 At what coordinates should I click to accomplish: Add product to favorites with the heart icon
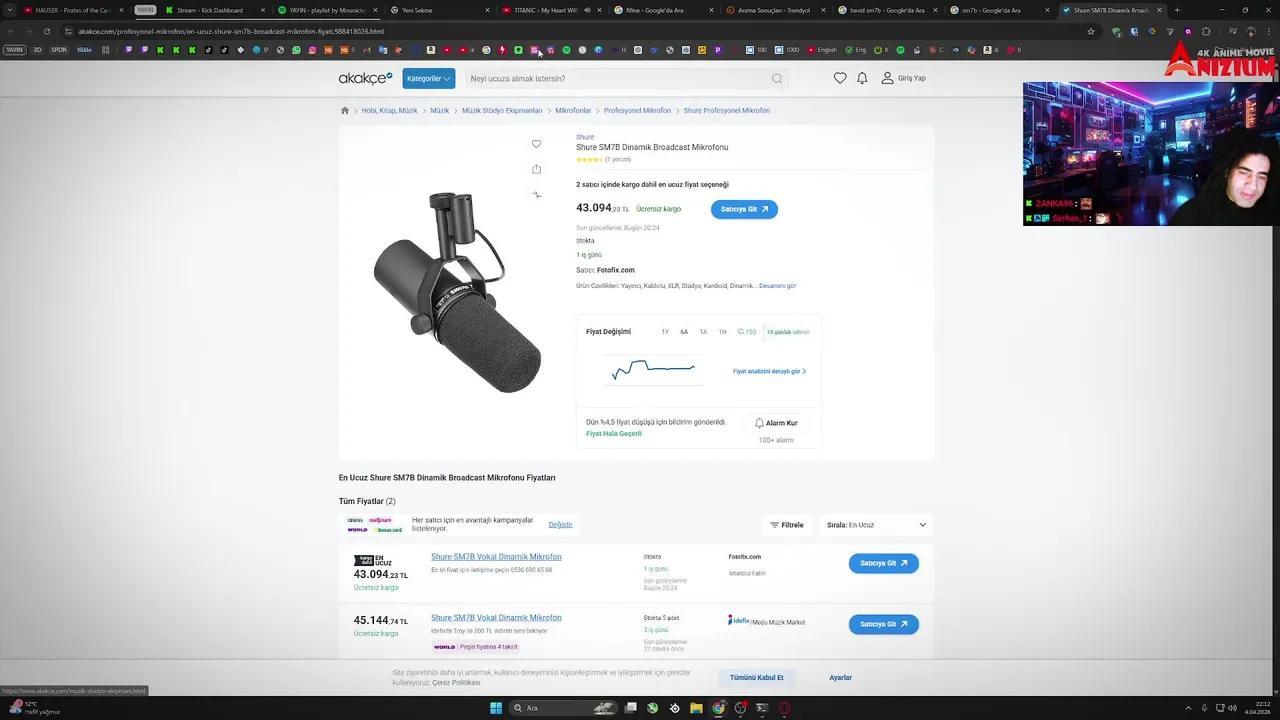click(x=536, y=144)
